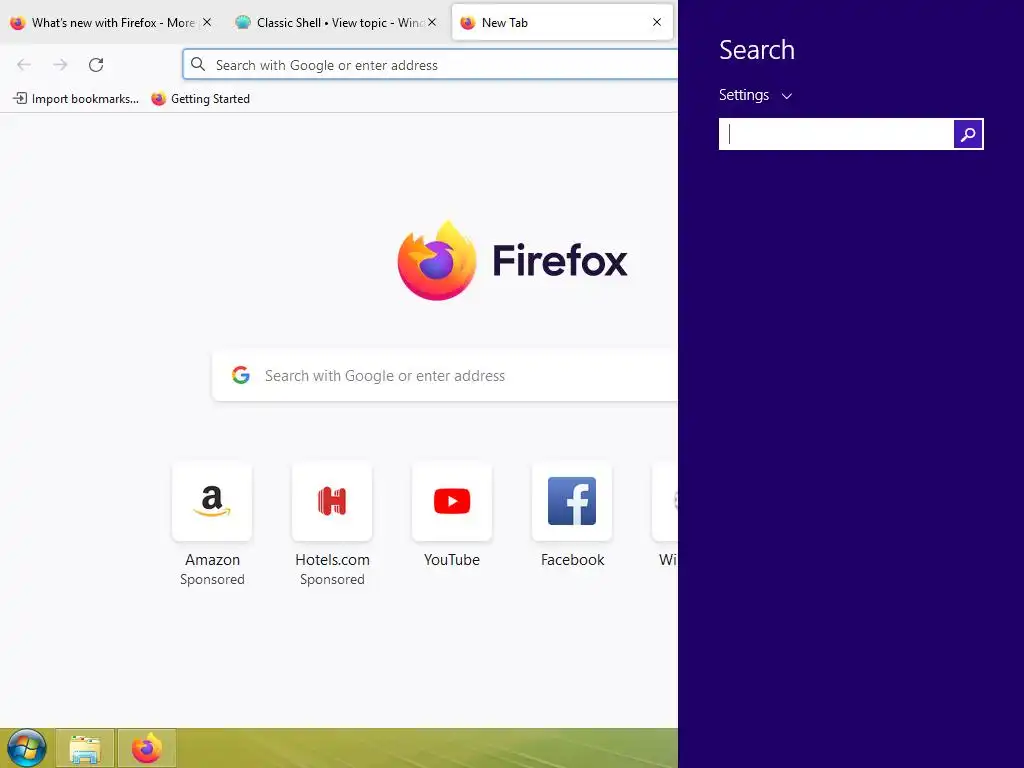Click the Amazon label under its tile
The image size is (1024, 768).
point(212,560)
